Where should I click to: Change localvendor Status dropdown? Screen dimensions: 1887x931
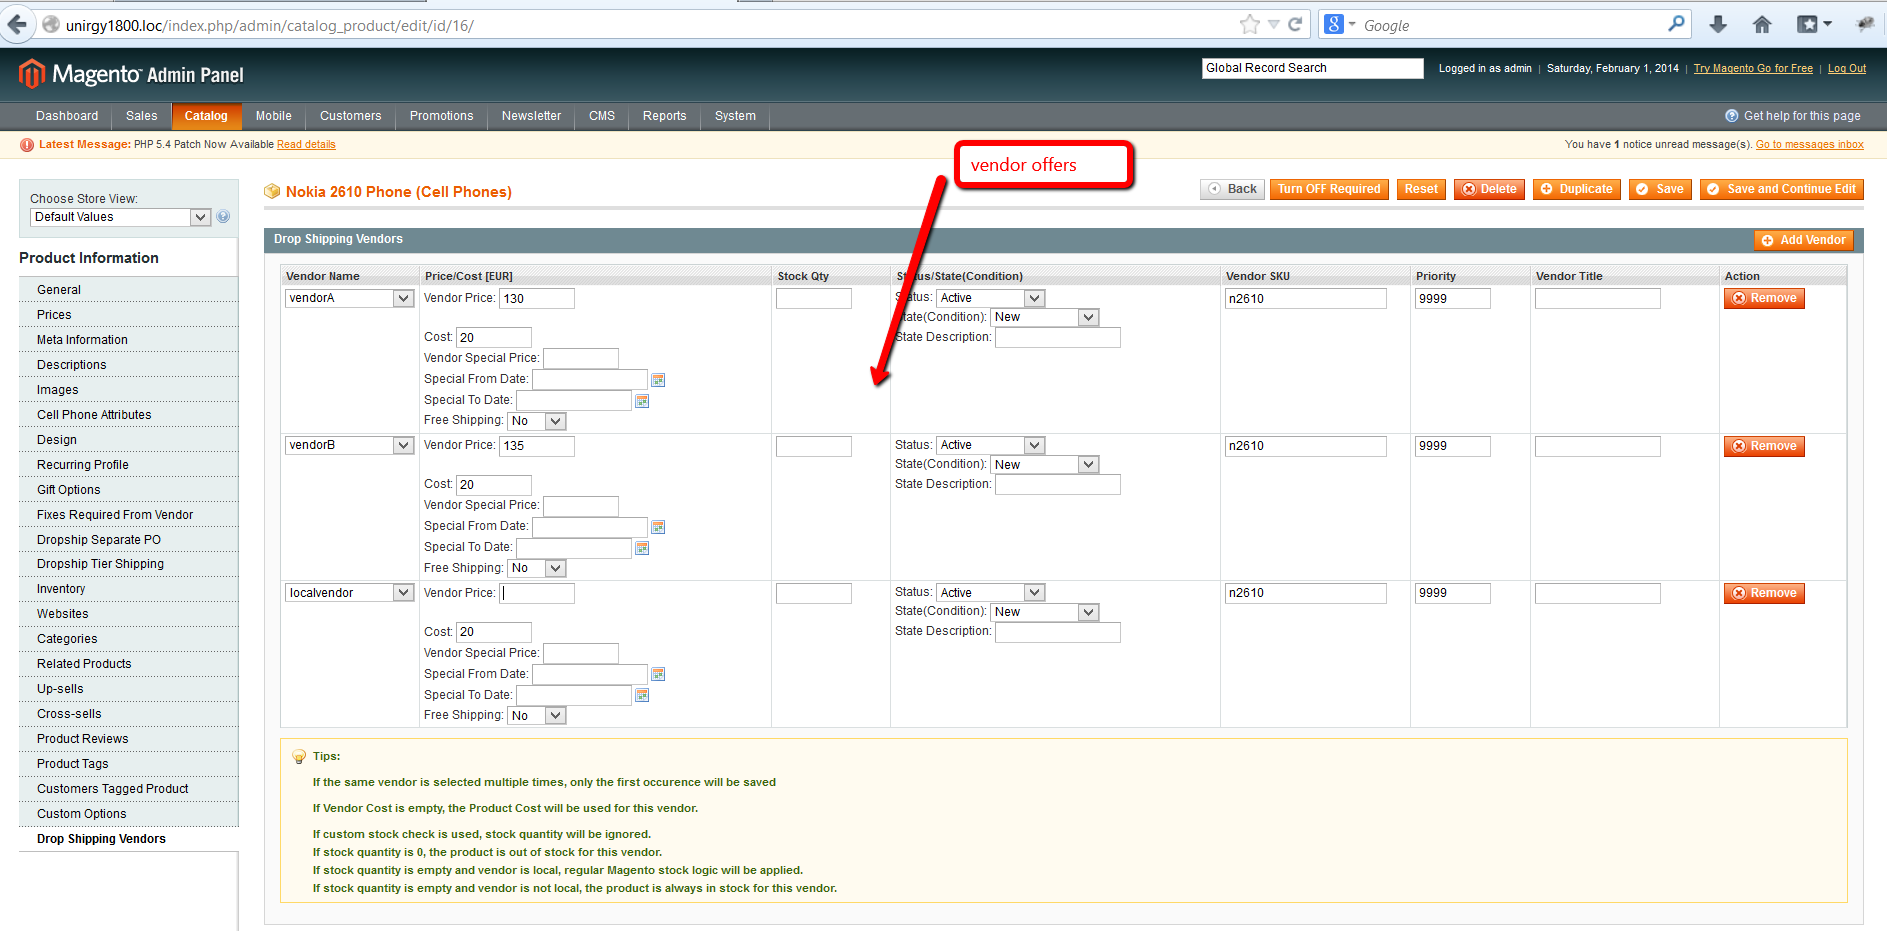tap(991, 593)
